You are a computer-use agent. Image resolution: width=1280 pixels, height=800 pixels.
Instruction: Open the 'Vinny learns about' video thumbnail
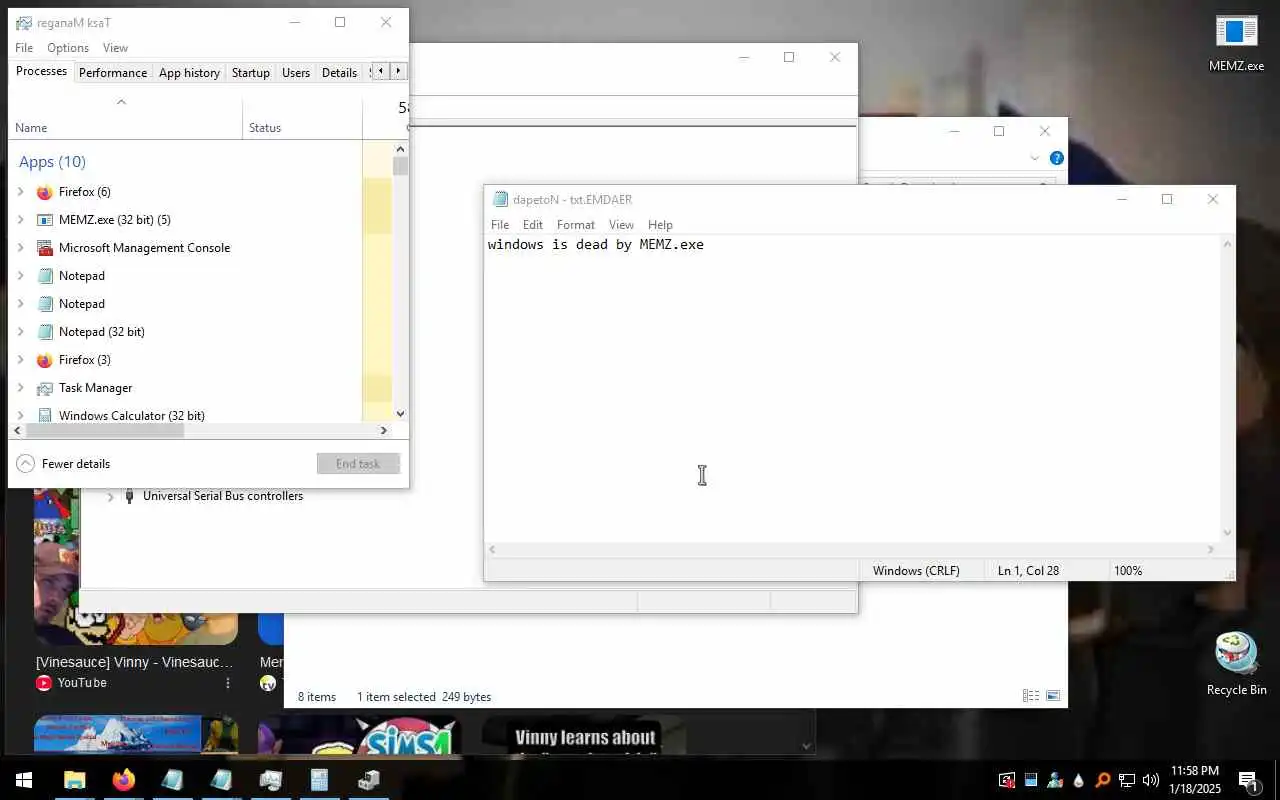[x=585, y=736]
